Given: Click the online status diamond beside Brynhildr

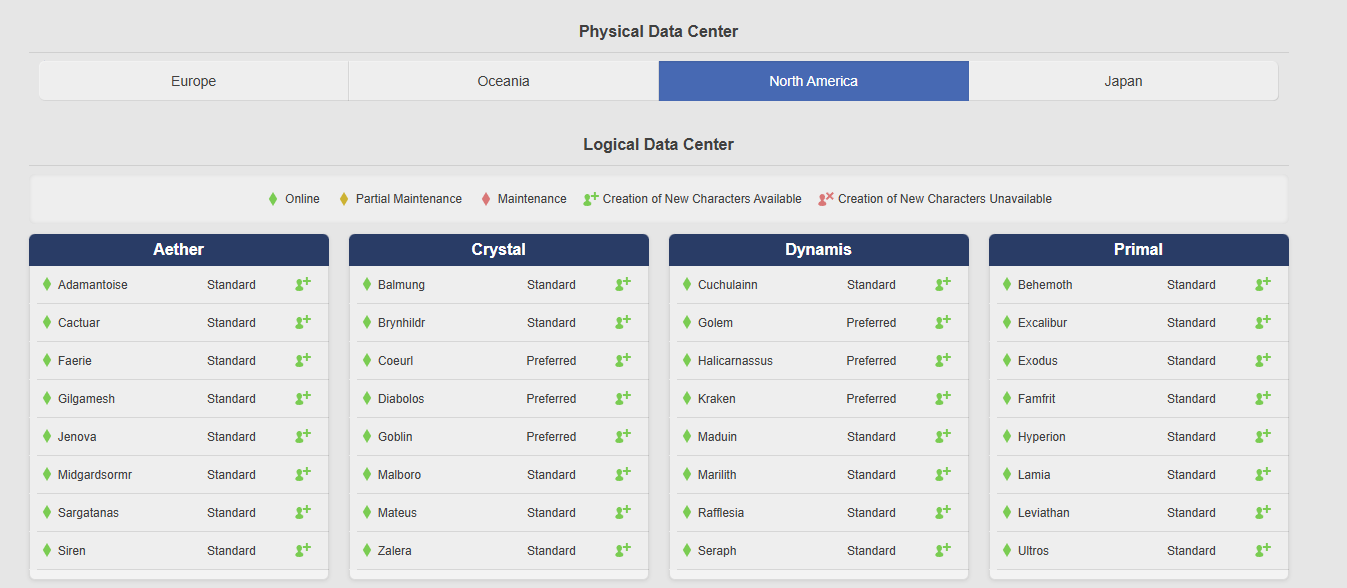Looking at the screenshot, I should click(x=367, y=322).
